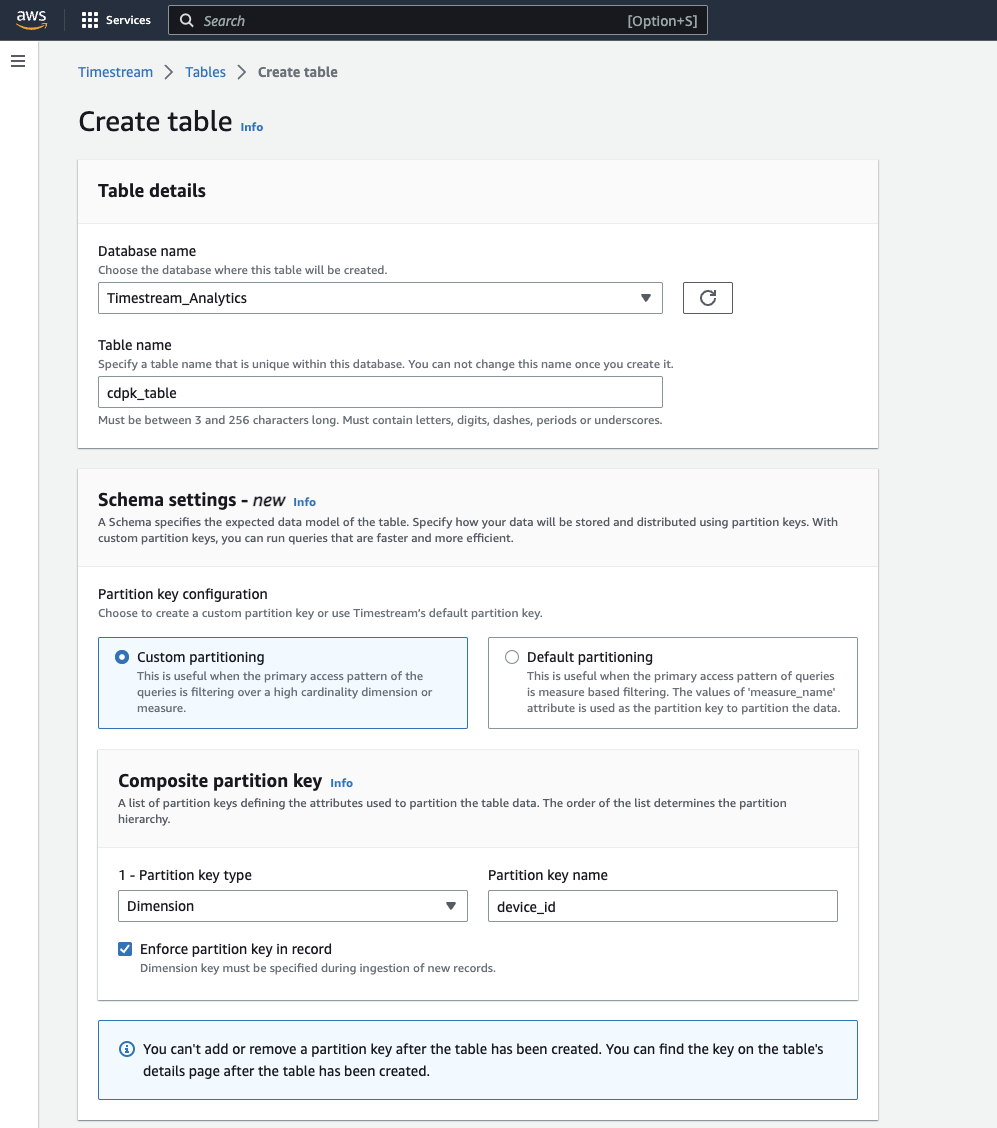
Task: Click the '[Option+S]' shortcut hint
Action: 662,21
